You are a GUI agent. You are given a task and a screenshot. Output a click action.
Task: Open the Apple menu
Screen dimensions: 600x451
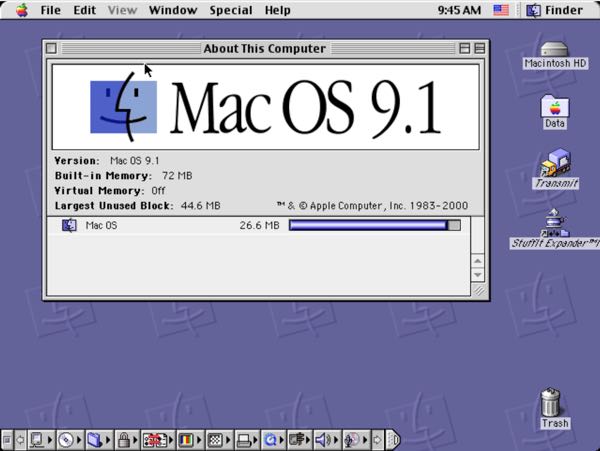point(22,10)
